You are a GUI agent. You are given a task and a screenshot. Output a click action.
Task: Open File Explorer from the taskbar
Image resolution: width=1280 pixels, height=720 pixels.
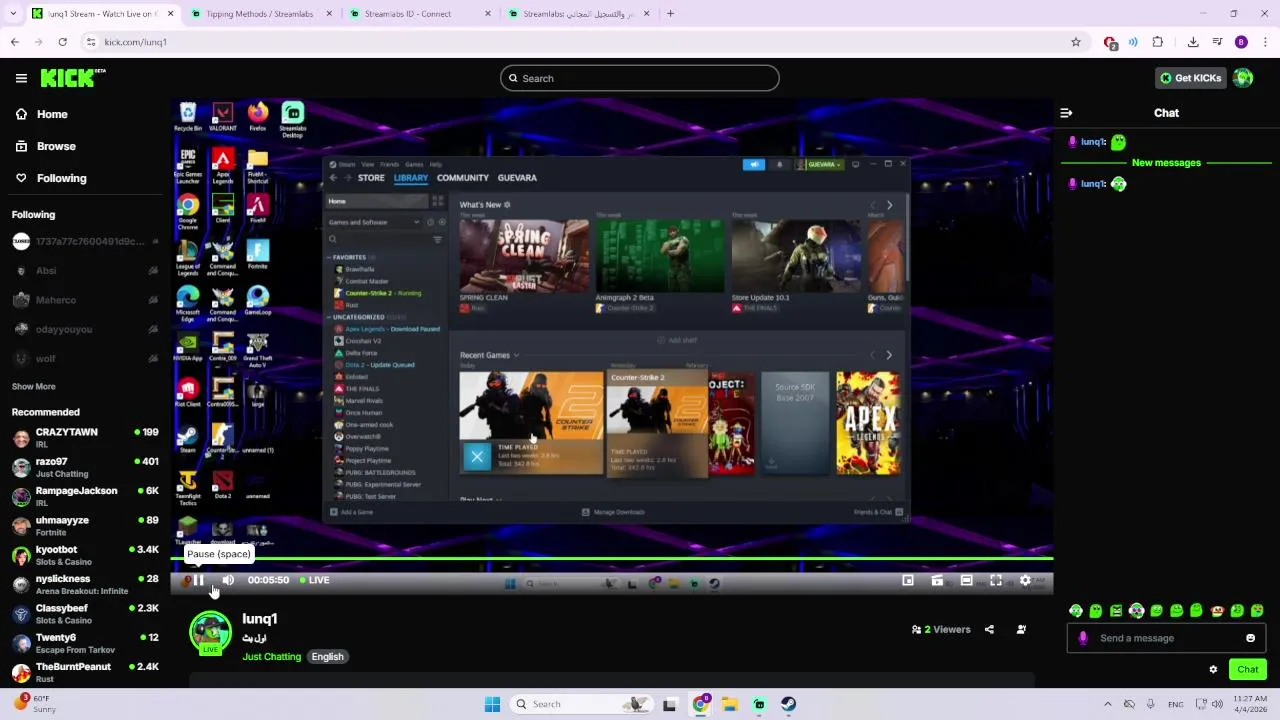point(730,704)
